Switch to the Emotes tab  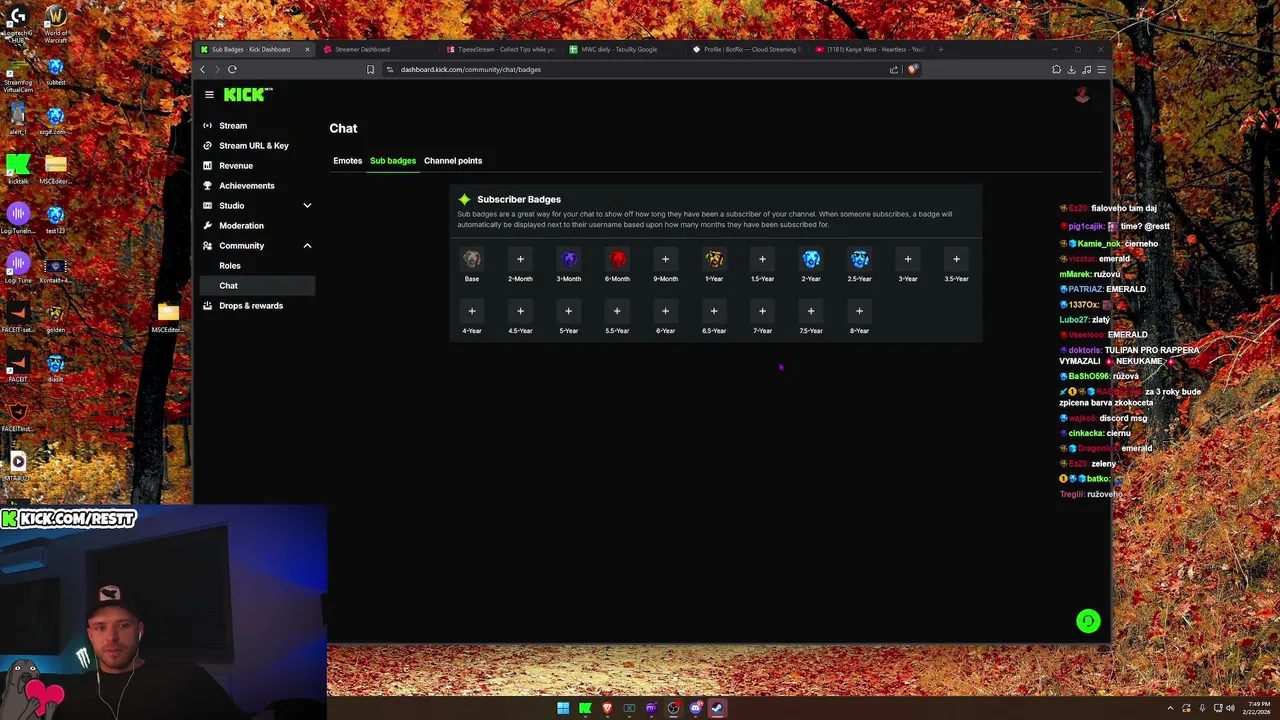pyautogui.click(x=347, y=160)
